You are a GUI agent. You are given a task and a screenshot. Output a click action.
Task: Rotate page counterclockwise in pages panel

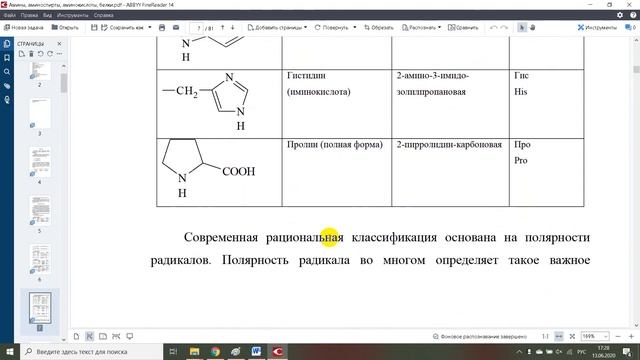[40, 54]
